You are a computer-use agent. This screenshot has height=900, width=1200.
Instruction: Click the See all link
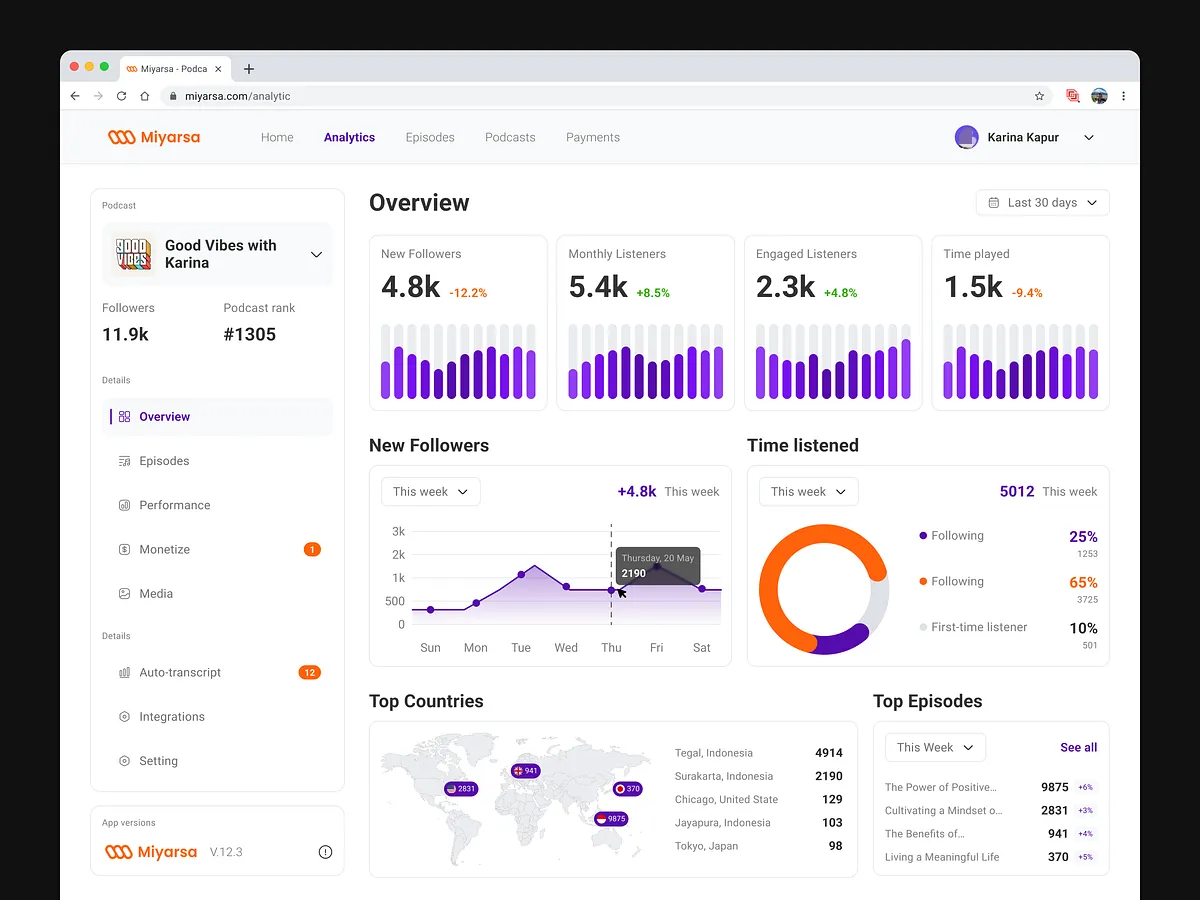(x=1079, y=748)
